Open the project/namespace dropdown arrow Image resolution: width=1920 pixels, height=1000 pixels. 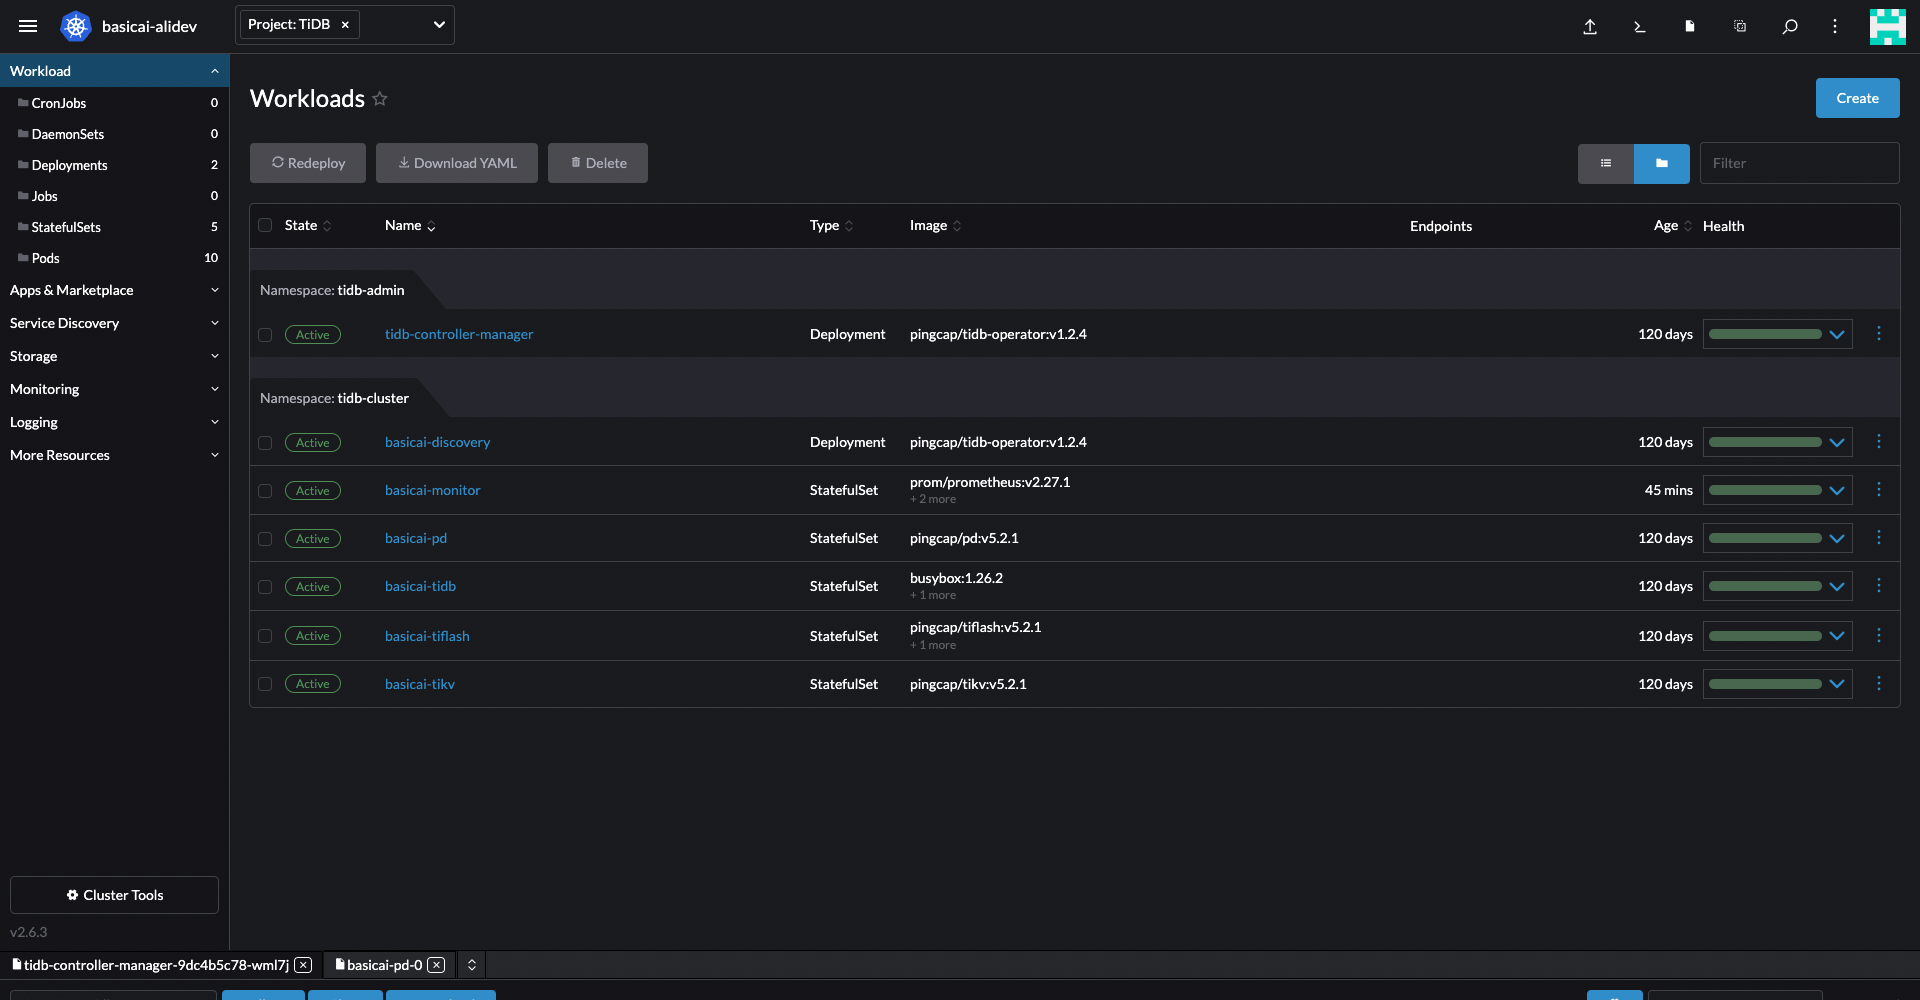click(x=439, y=25)
